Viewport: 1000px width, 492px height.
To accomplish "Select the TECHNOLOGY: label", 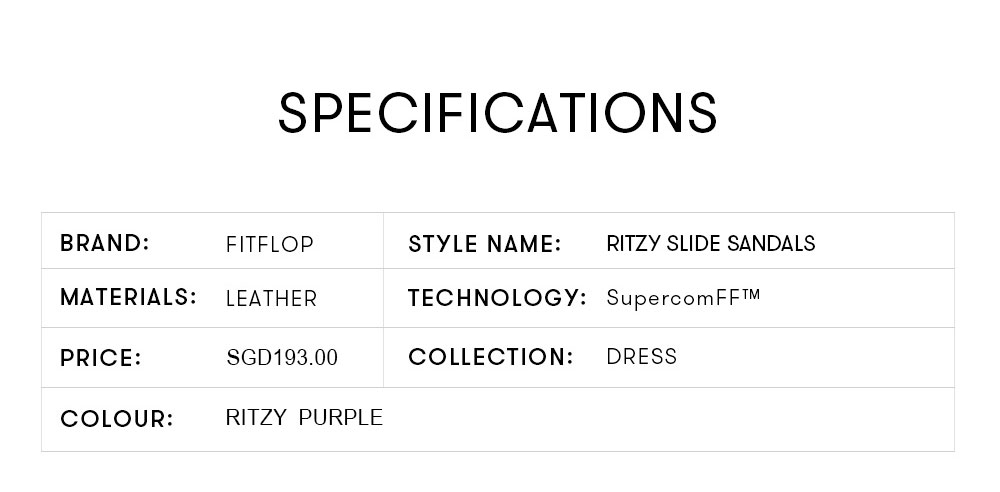I will [x=497, y=297].
